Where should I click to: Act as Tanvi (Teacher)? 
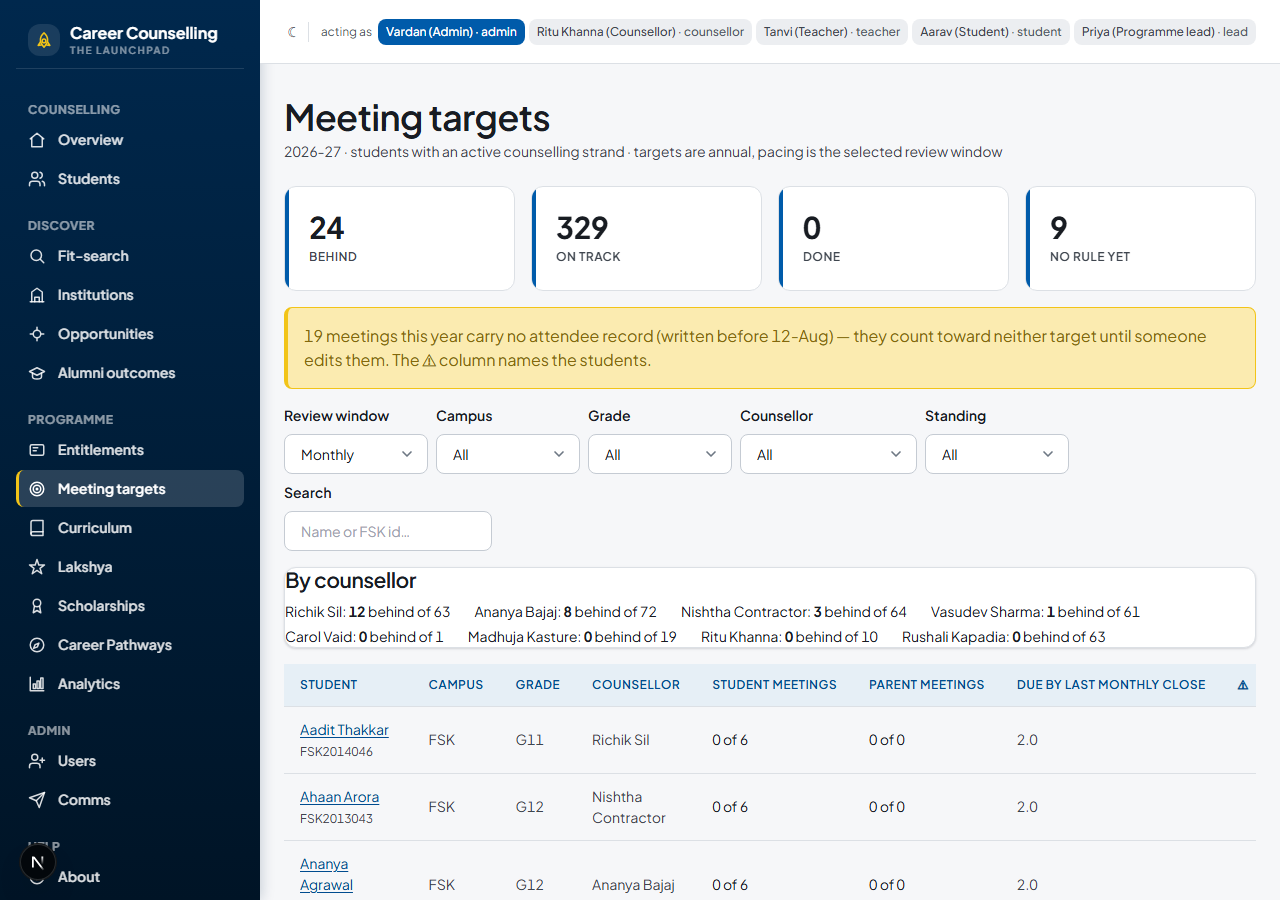click(832, 32)
